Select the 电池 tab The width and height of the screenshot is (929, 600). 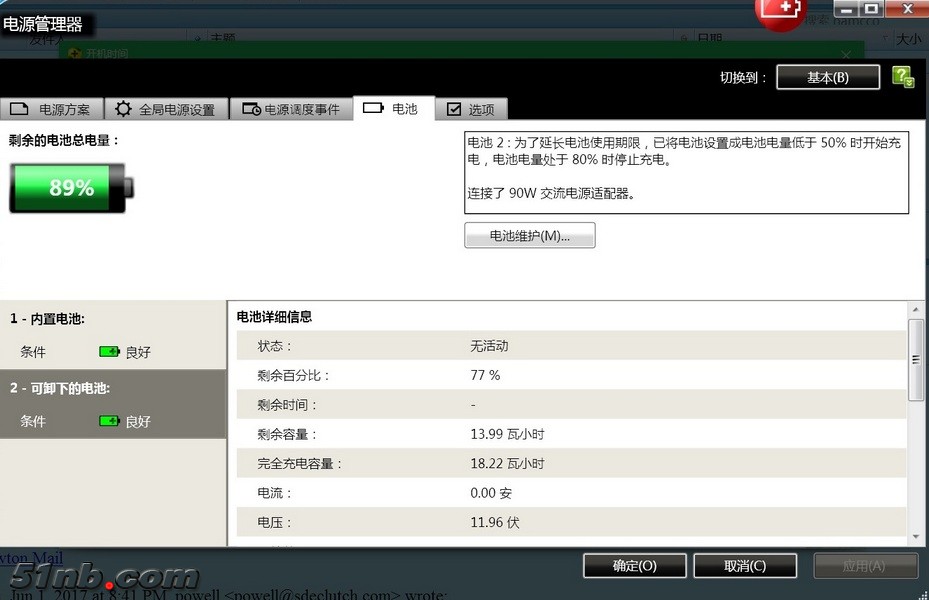click(393, 108)
